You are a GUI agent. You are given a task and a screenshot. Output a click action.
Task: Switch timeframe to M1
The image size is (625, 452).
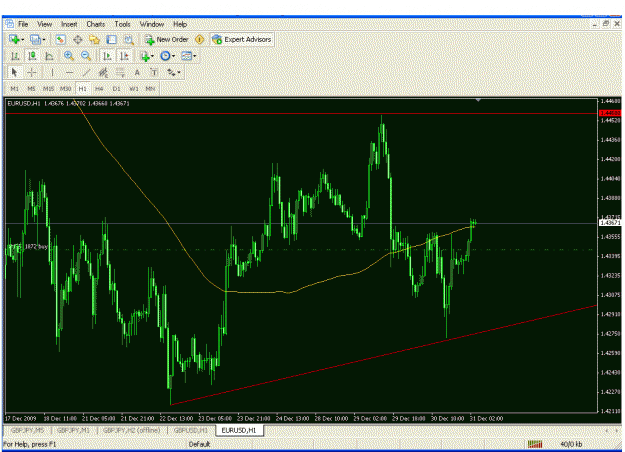click(15, 88)
